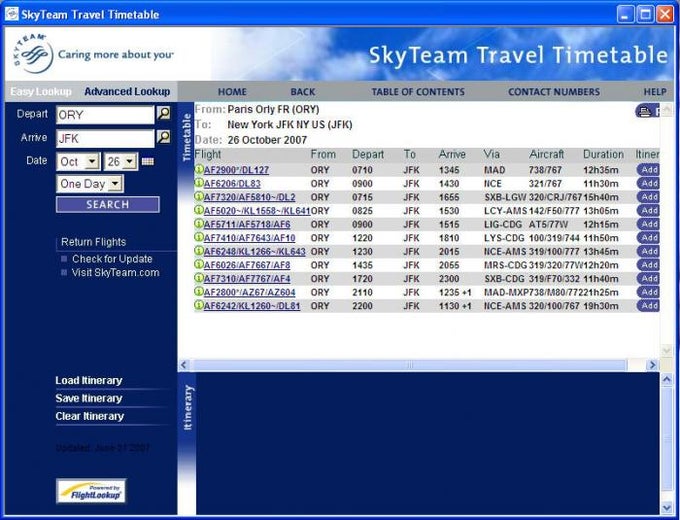Open airport lookup beside Arrive field
Viewport: 680px width, 520px height.
(163, 137)
